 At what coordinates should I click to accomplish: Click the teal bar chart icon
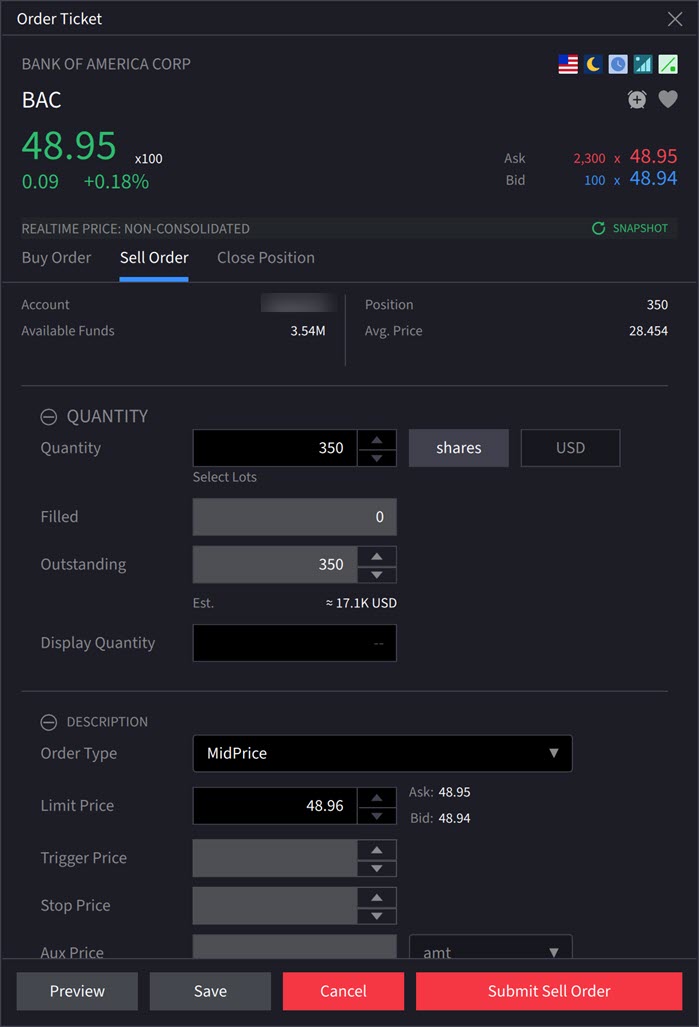[643, 64]
